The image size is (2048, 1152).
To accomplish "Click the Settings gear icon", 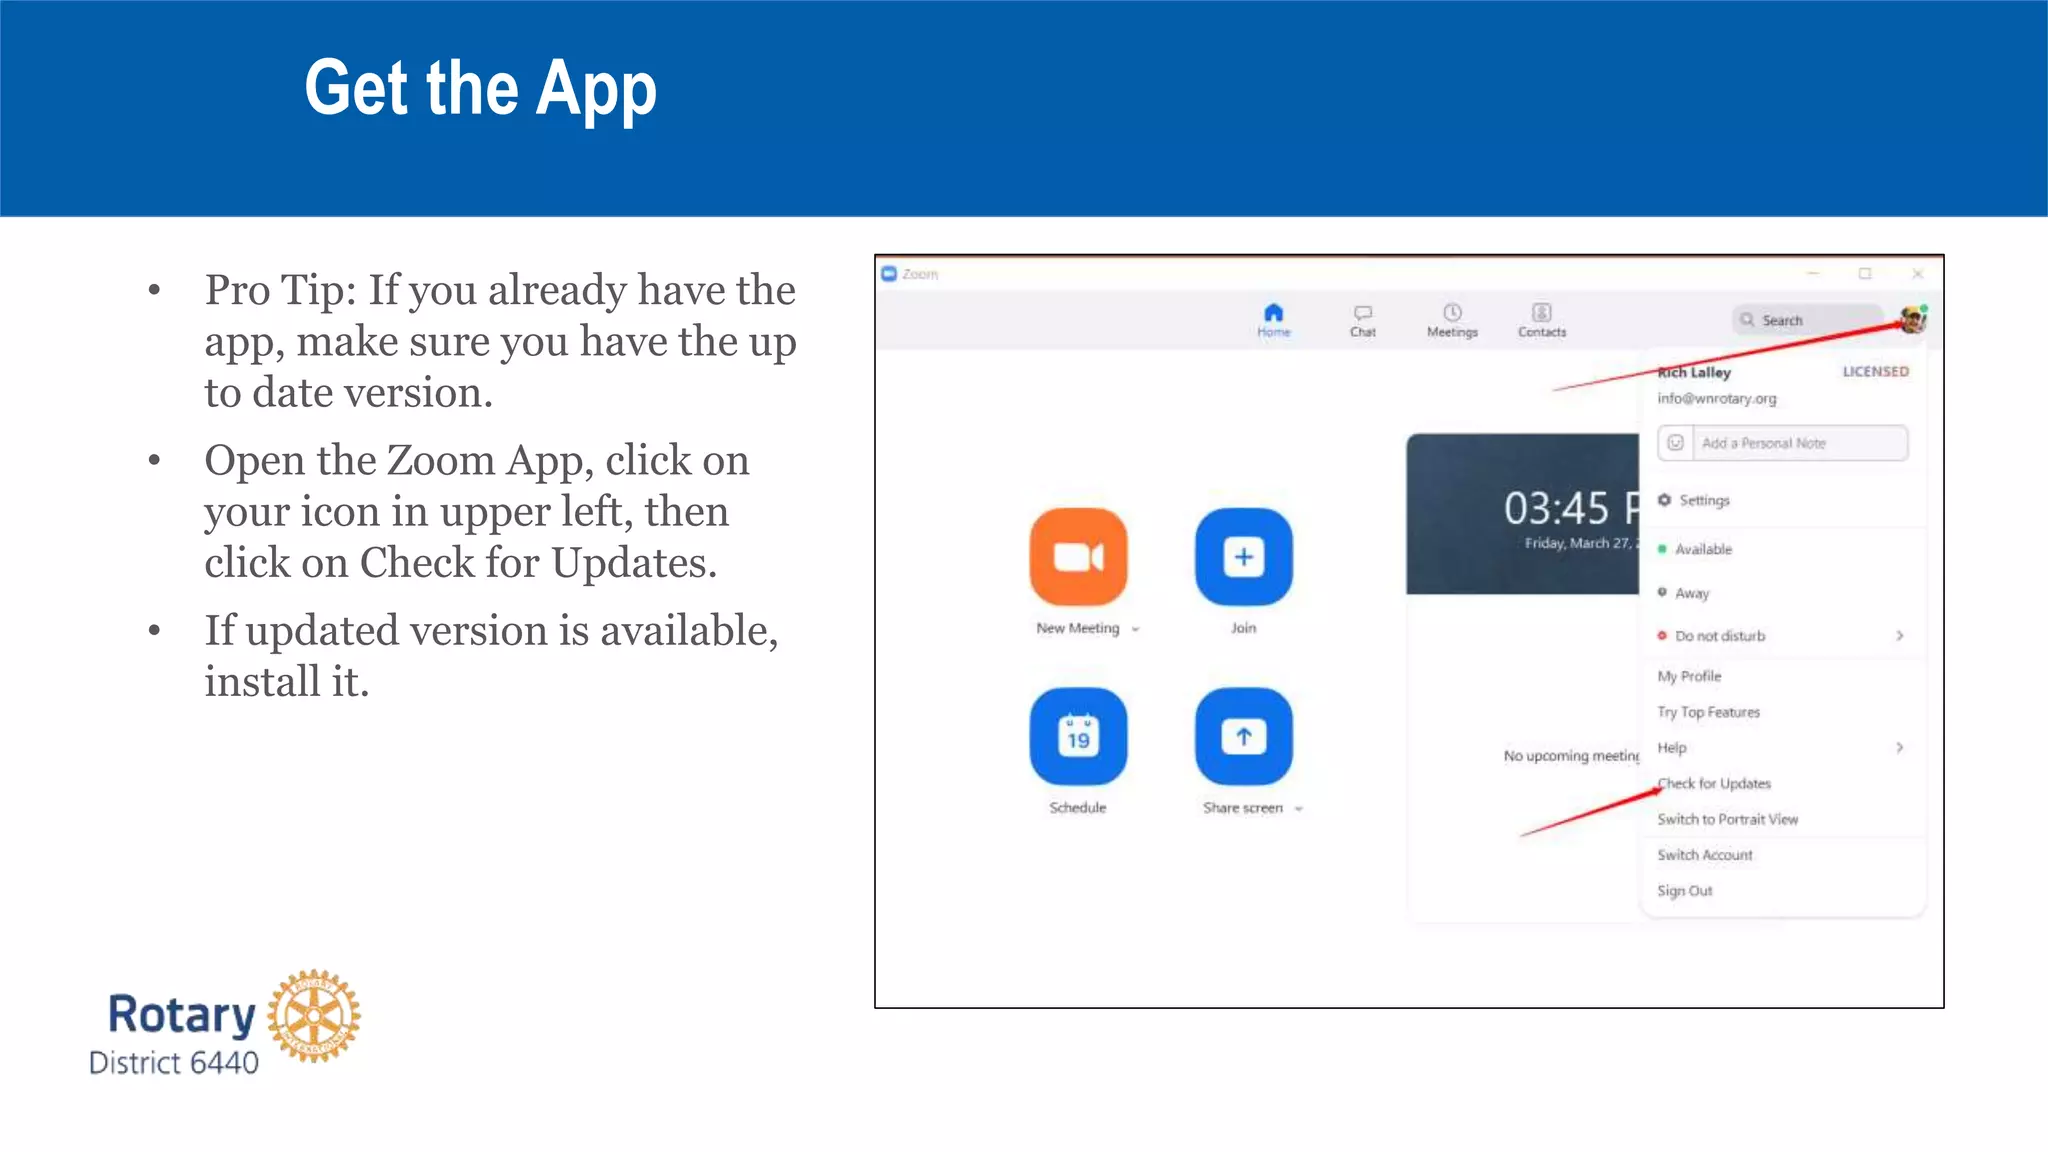I will 1664,500.
